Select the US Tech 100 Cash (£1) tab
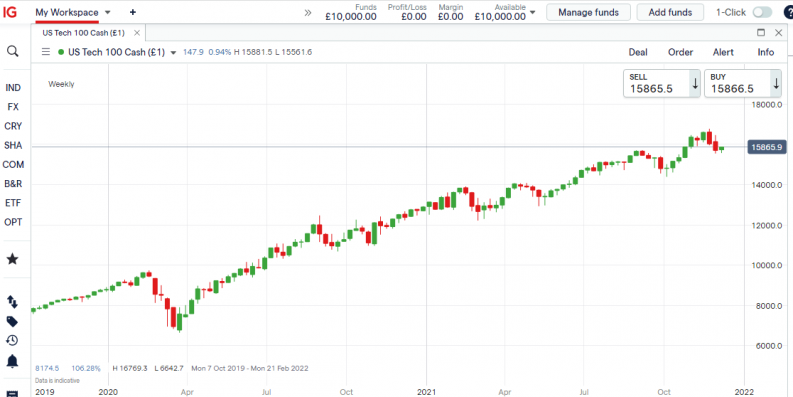The height and width of the screenshot is (397, 793). click(83, 33)
